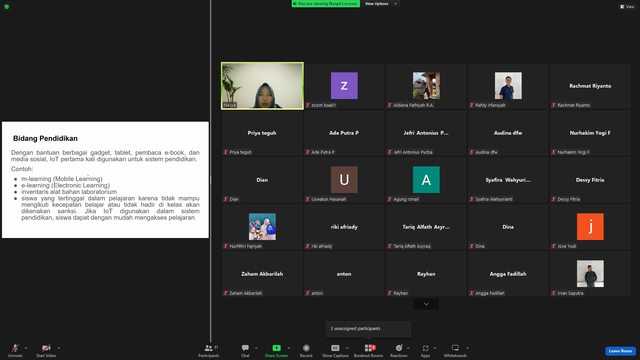Click 'm-learning (Mobile Learning)' bullet text
The width and height of the screenshot is (640, 360).
62,179
